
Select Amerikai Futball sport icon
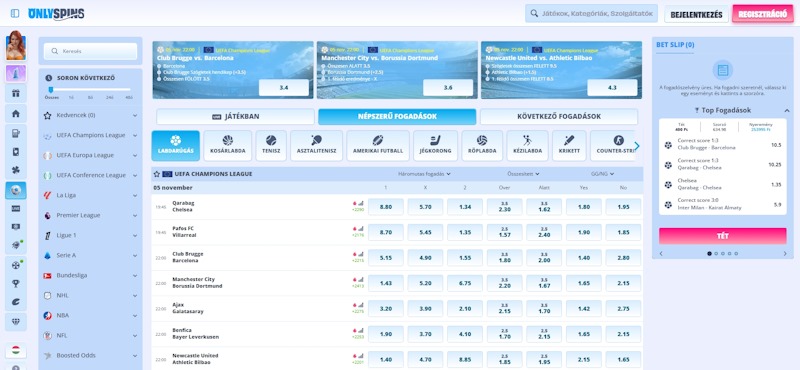(x=378, y=145)
